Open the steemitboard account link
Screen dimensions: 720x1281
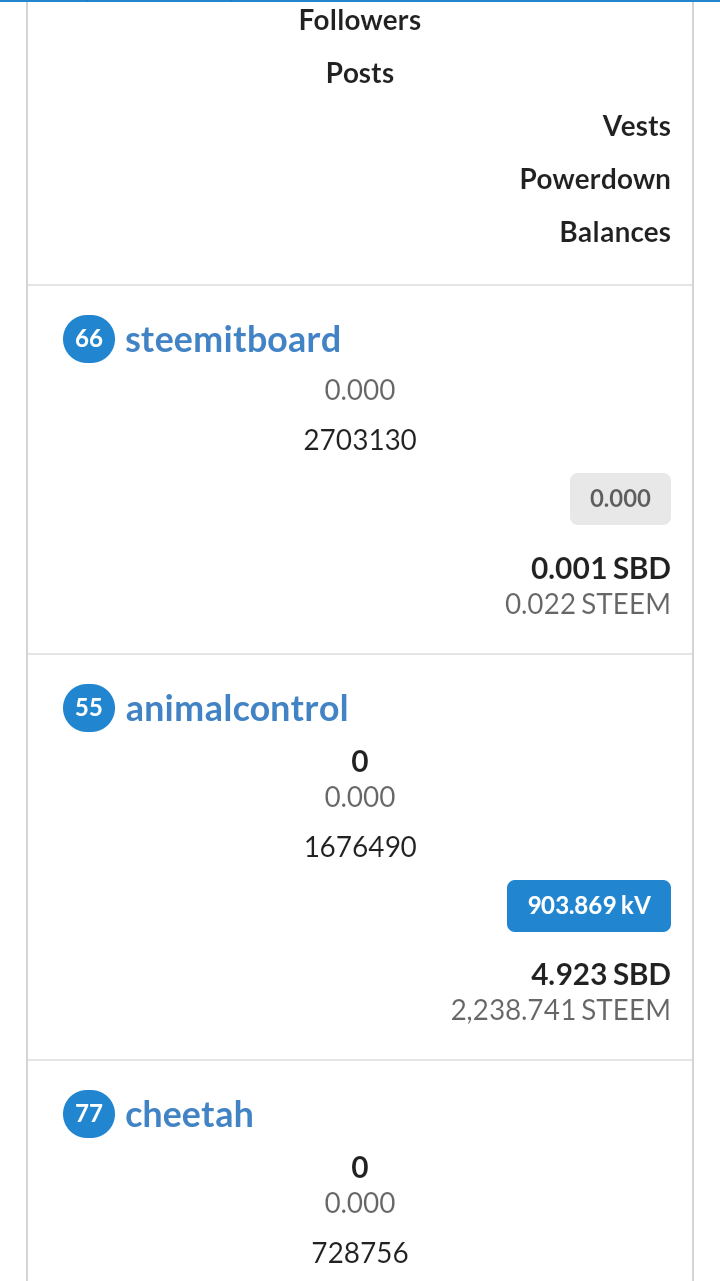[233, 339]
